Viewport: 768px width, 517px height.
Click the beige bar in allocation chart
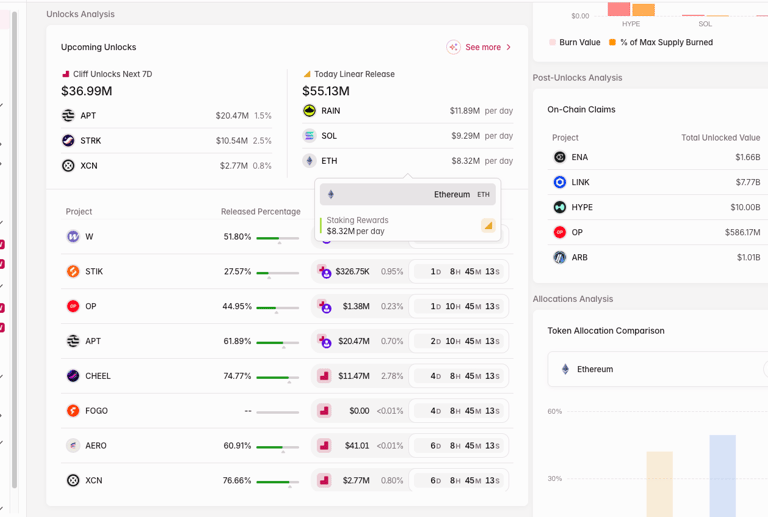tap(659, 484)
